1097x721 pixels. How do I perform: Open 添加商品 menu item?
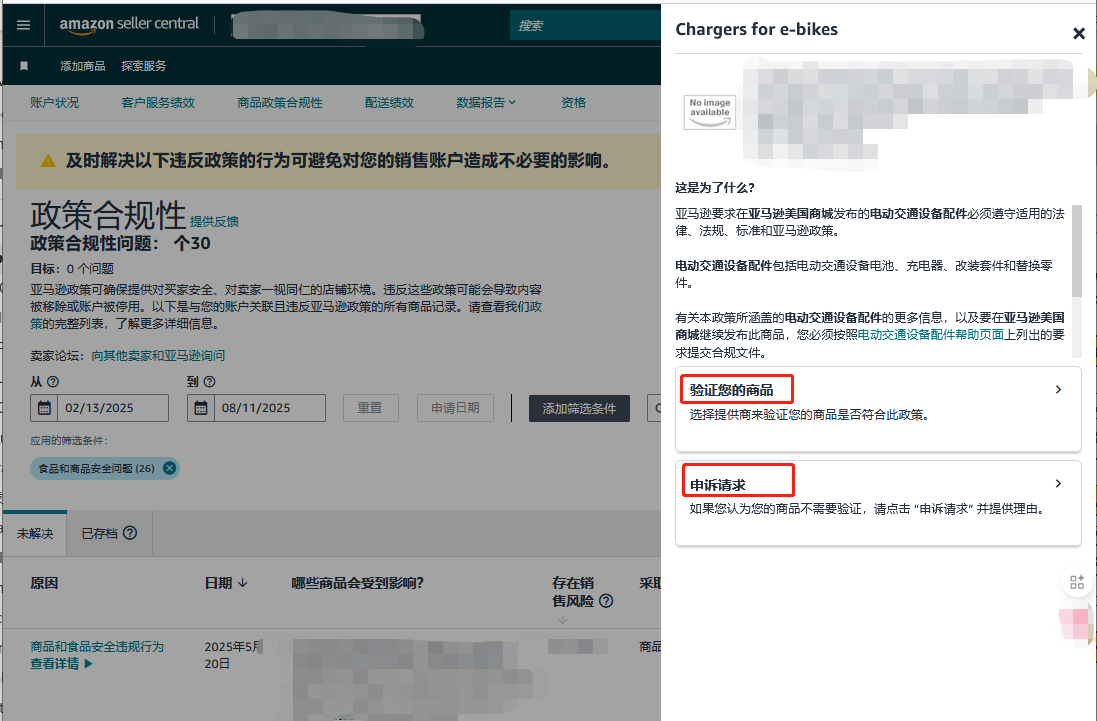coord(83,66)
